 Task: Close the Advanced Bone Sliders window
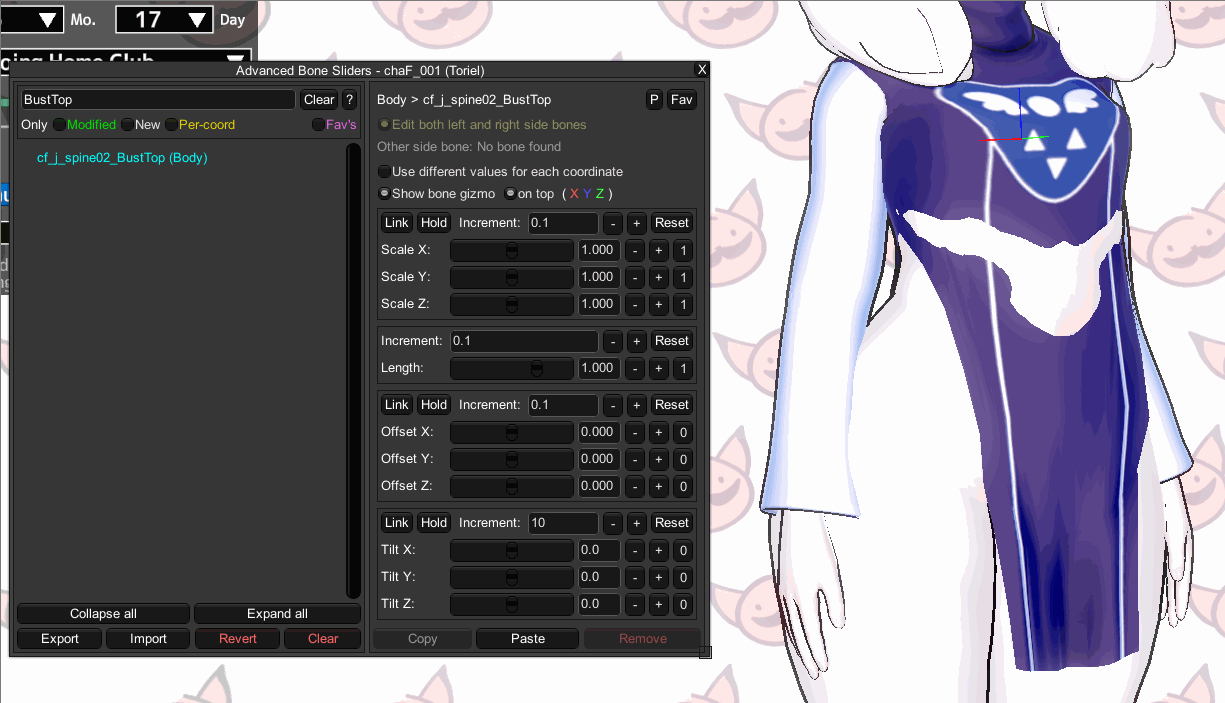coord(702,70)
